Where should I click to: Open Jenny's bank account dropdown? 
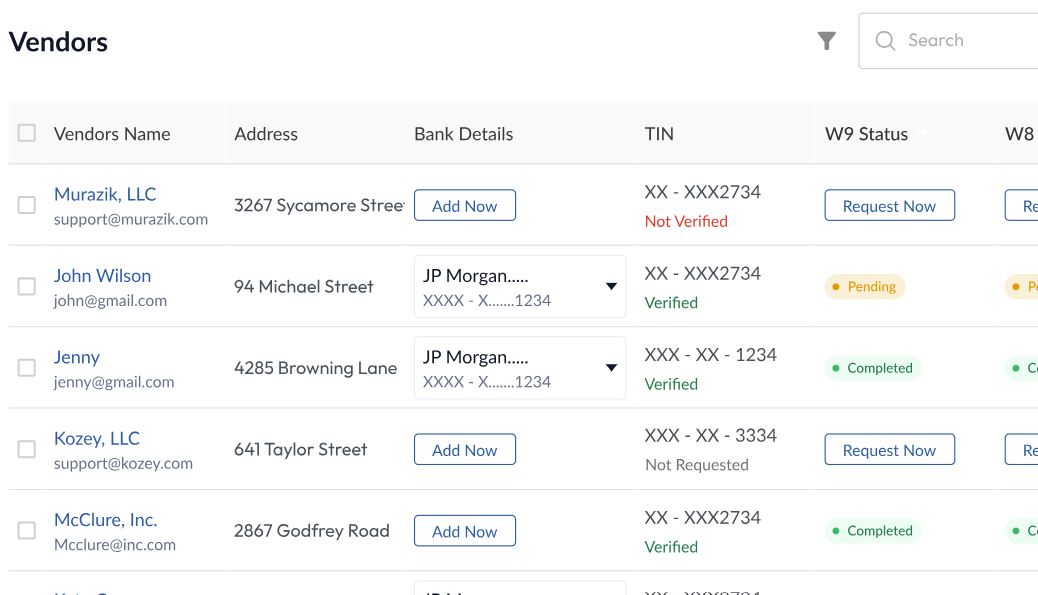(611, 368)
